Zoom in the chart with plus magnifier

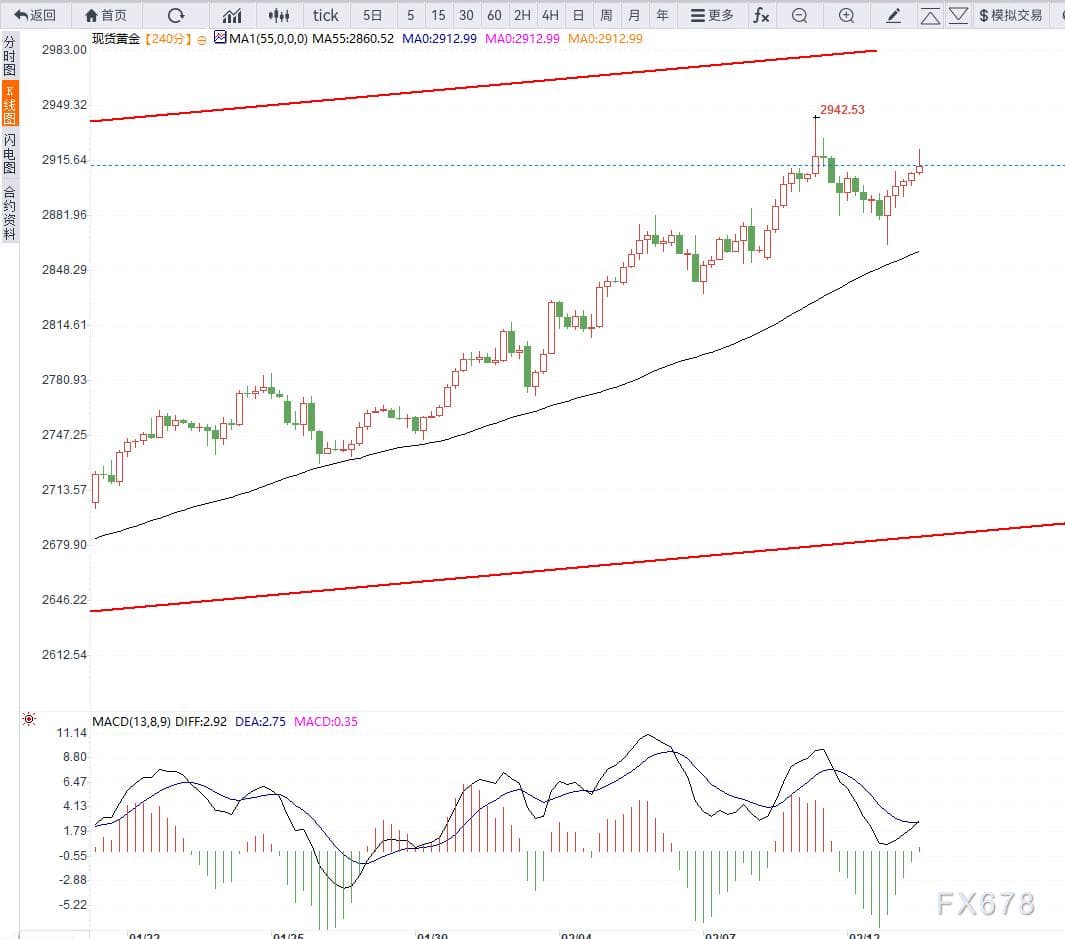(846, 15)
